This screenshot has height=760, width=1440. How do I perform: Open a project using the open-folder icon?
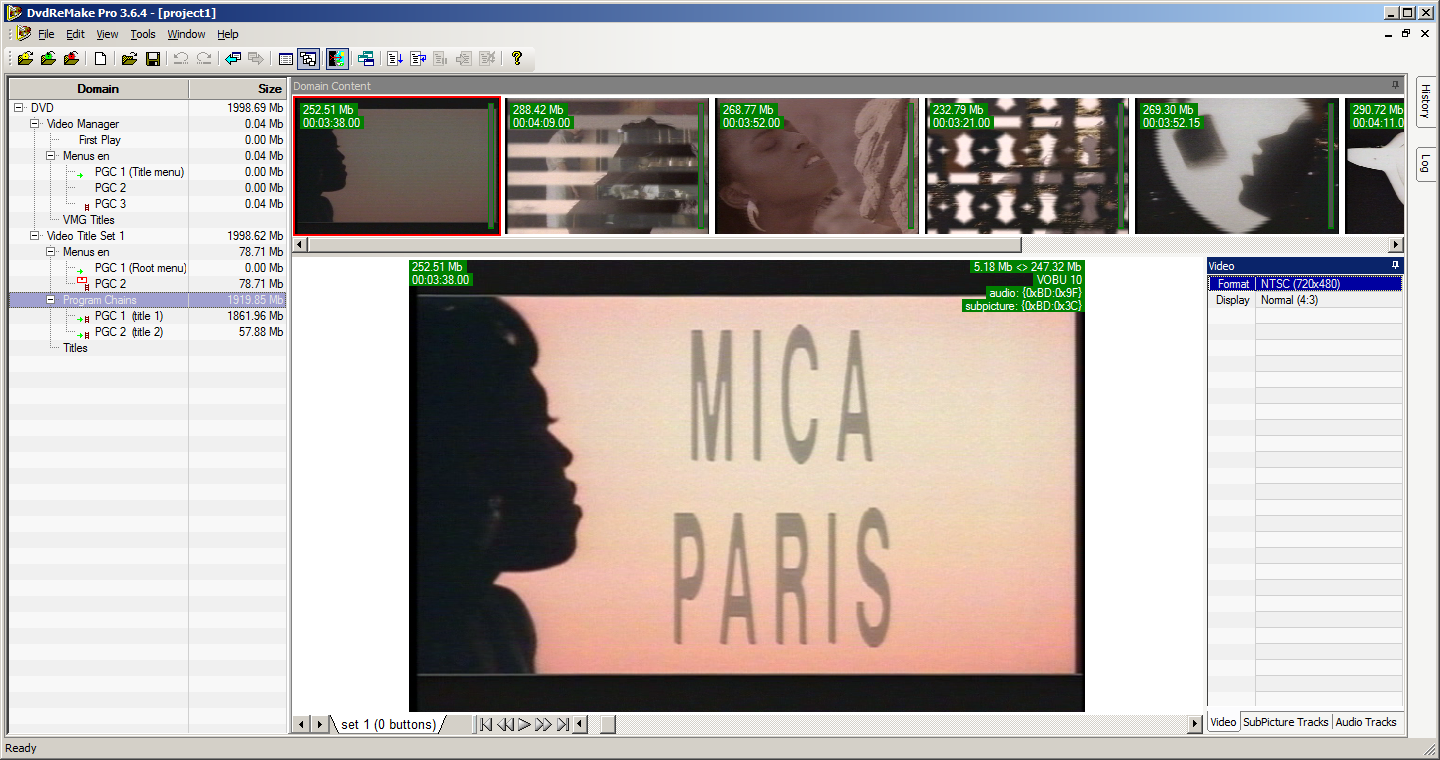click(x=129, y=59)
